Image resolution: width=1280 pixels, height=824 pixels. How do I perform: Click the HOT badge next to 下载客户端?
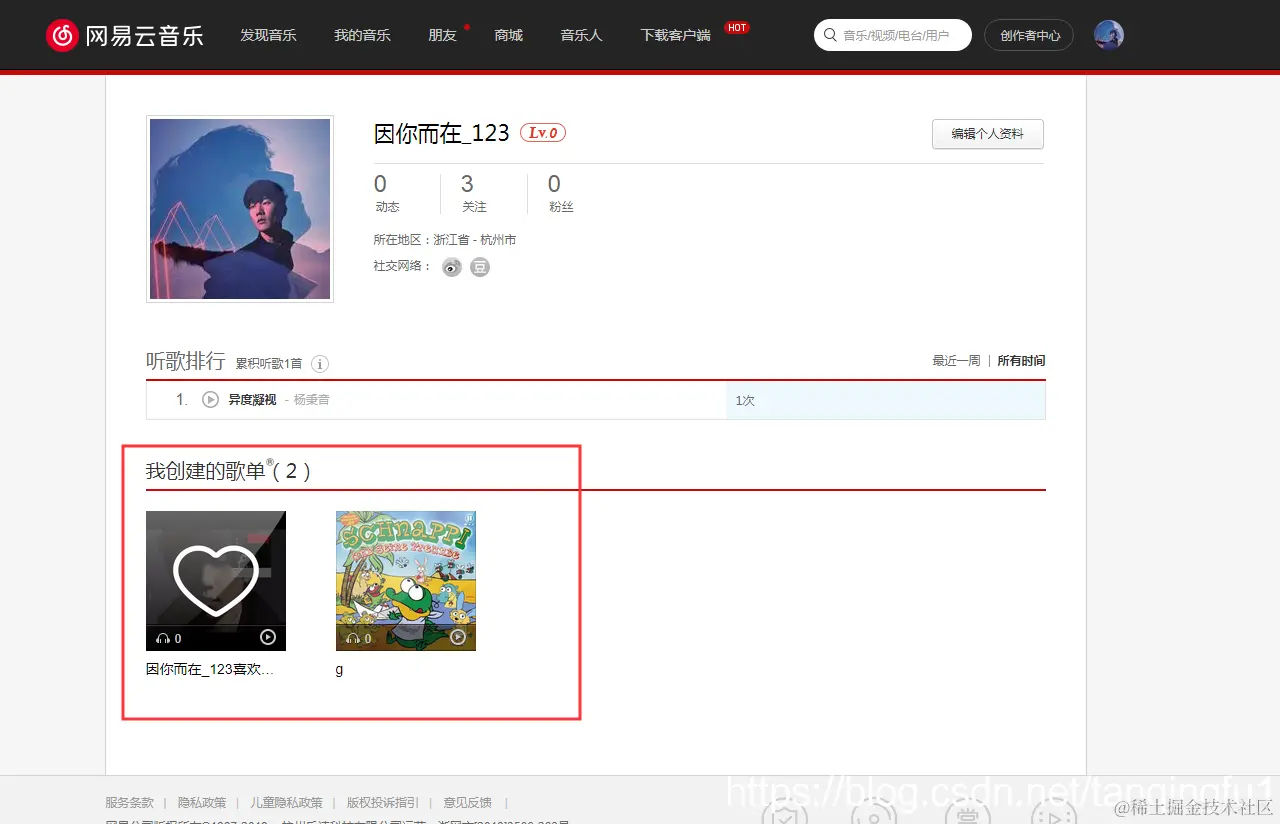pyautogui.click(x=737, y=28)
